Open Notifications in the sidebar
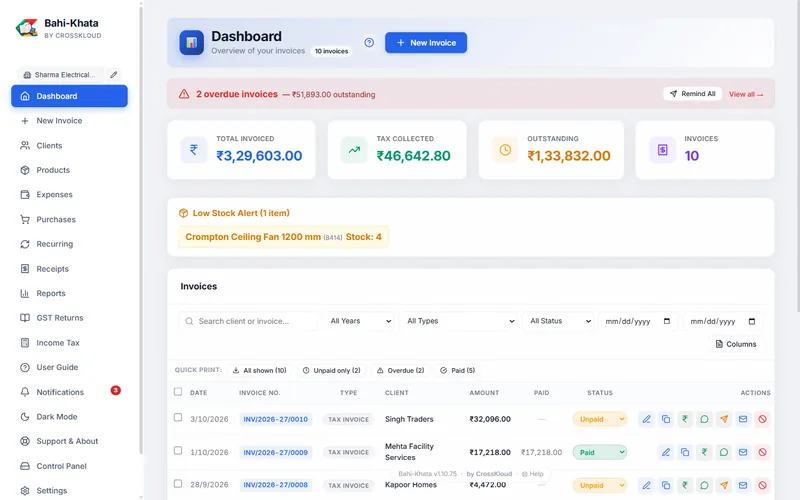The image size is (800, 500). click(x=69, y=392)
